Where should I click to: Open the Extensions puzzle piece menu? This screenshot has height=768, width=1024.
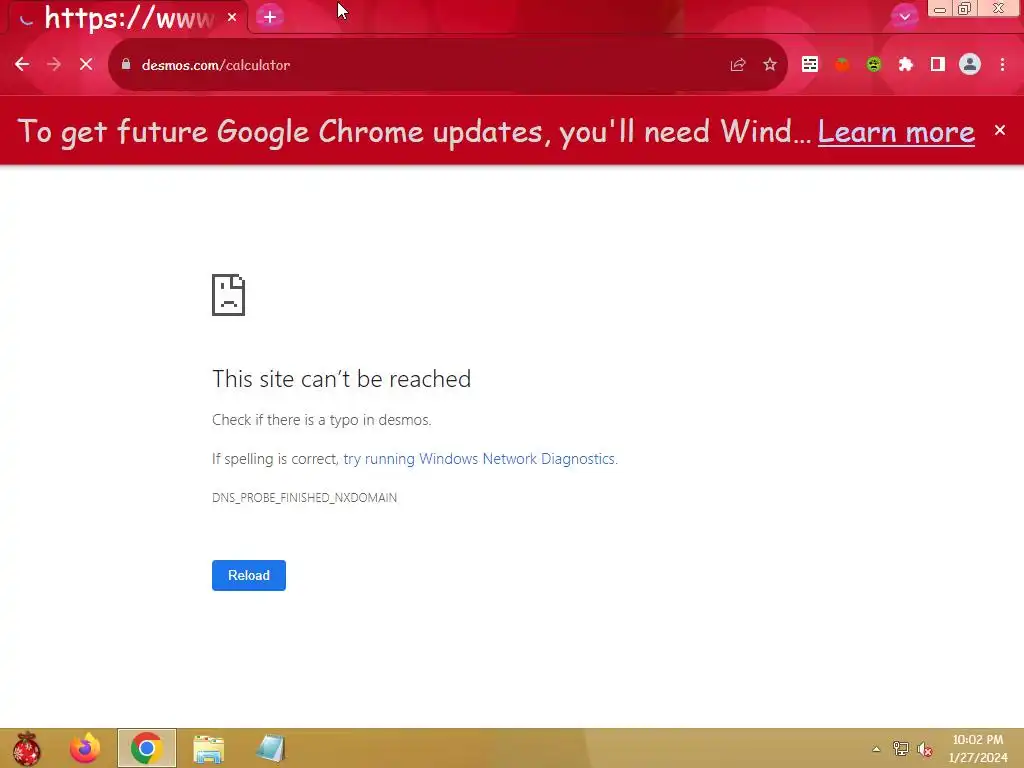tap(906, 64)
